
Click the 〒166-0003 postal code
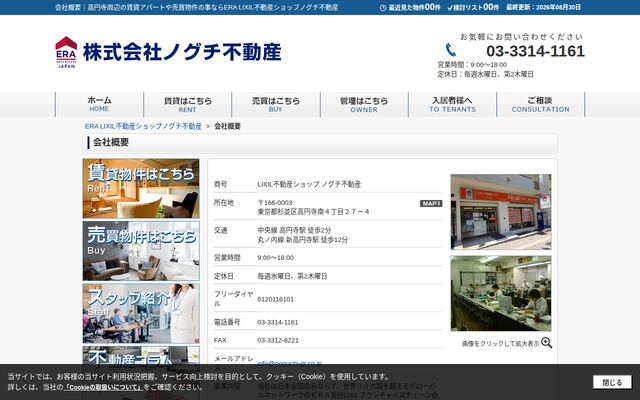pos(275,202)
